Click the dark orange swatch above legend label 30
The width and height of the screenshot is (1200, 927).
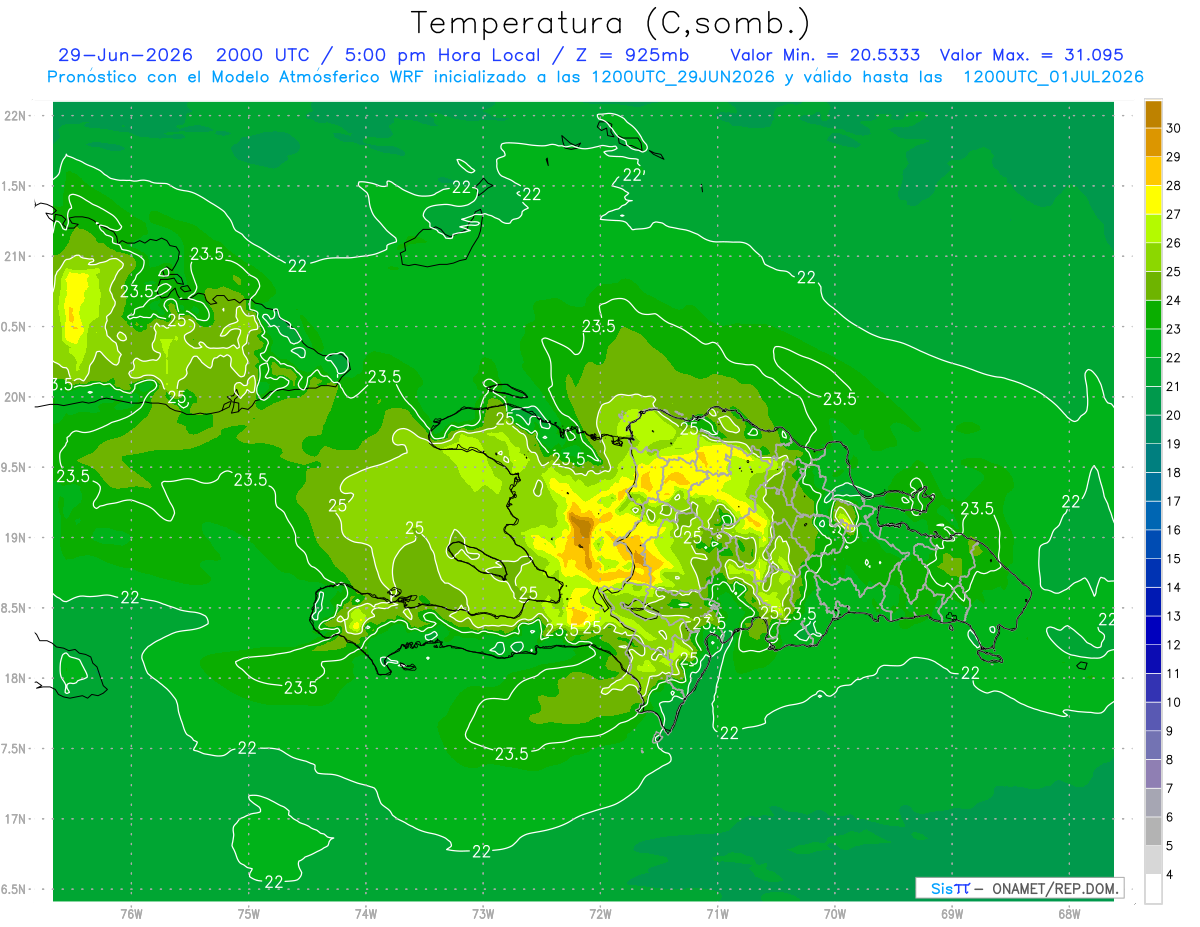[x=1153, y=114]
